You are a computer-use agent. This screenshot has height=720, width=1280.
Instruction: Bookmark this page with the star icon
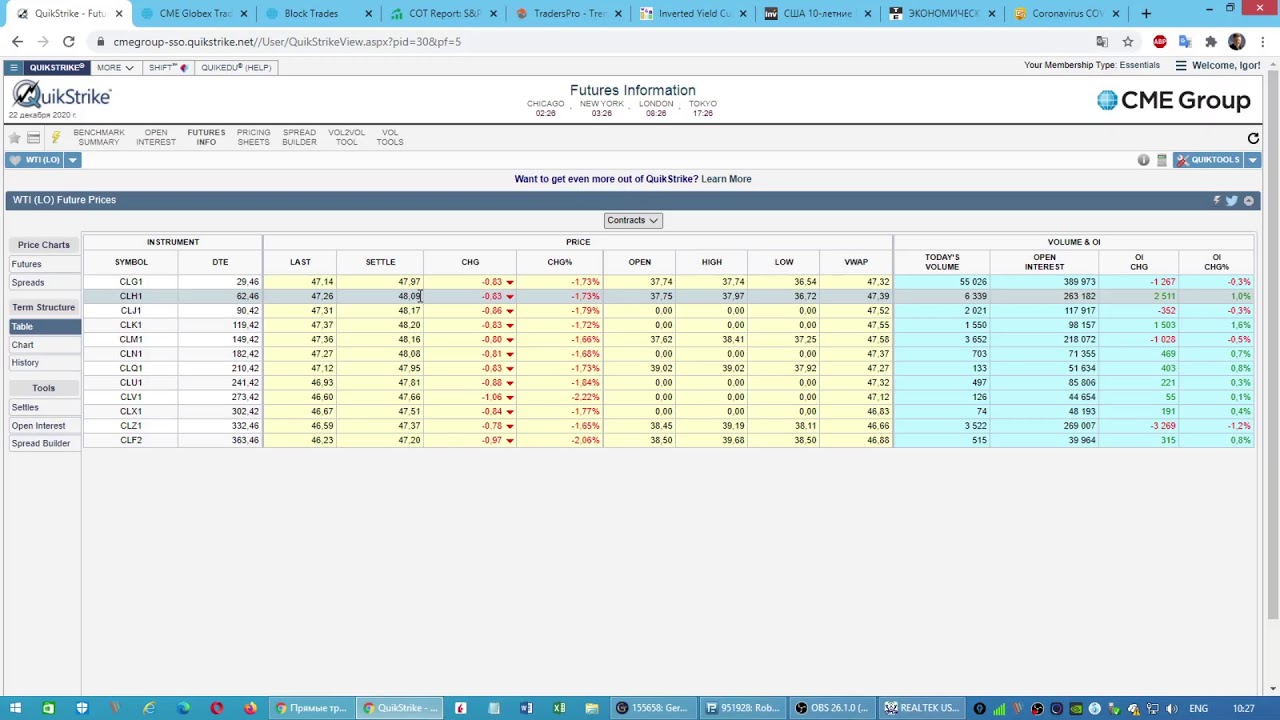coord(1128,42)
